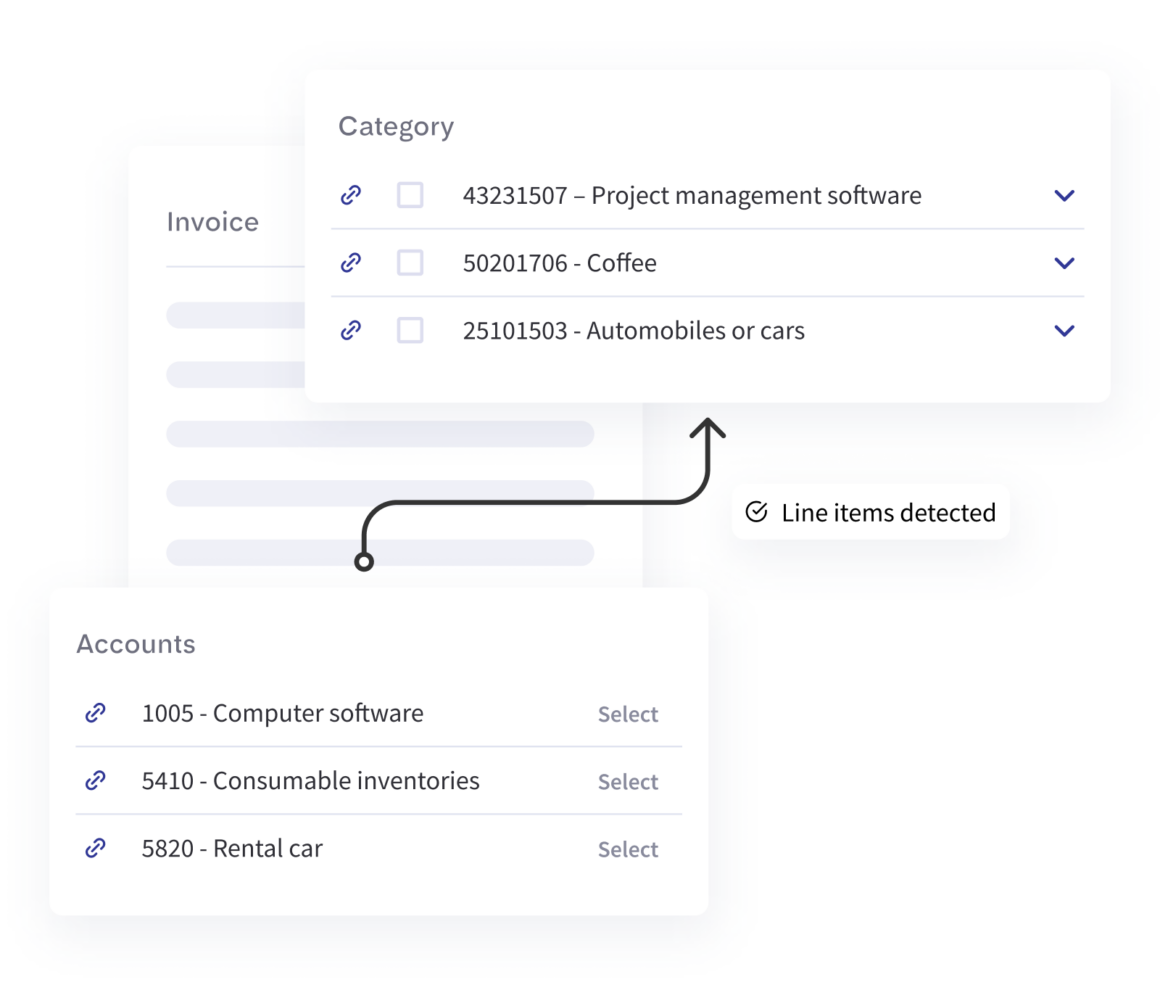The height and width of the screenshot is (985, 1160).
Task: Click the text 25101503 - Automobiles or cars
Action: (633, 331)
